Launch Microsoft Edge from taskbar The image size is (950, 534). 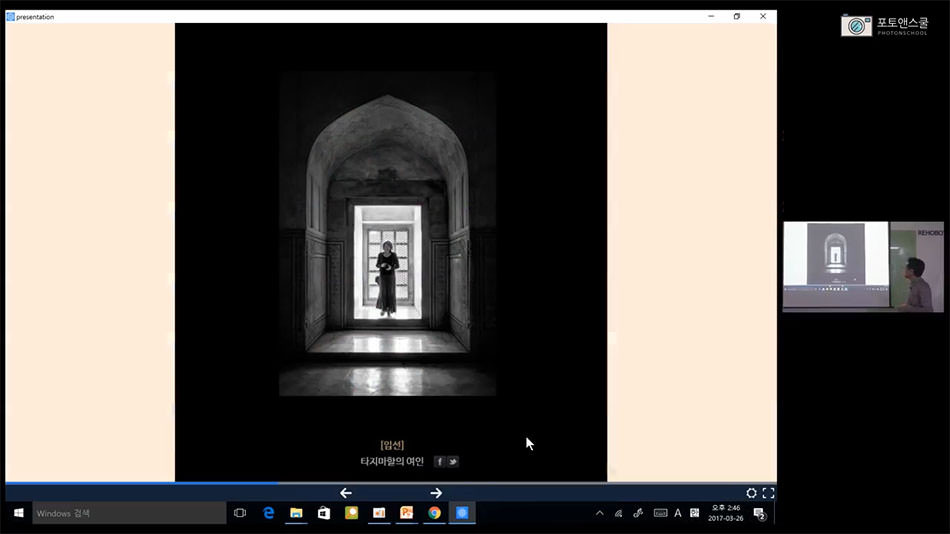268,513
